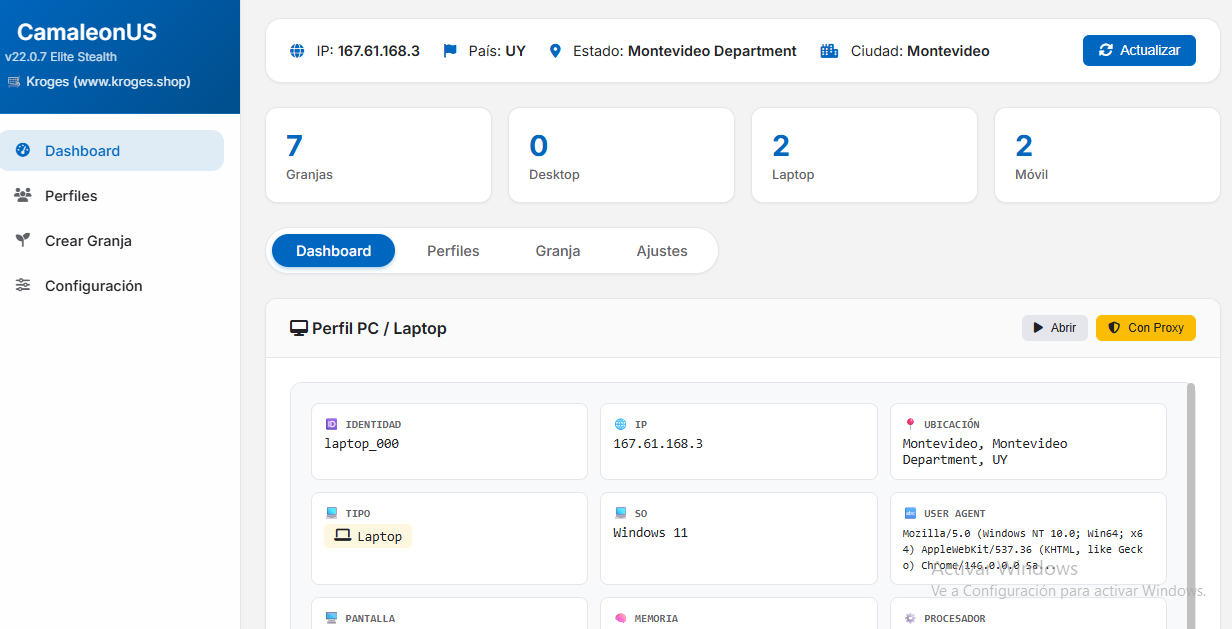The image size is (1232, 629).
Task: Click the profile panel vertical scrollbar
Action: coord(1190,480)
